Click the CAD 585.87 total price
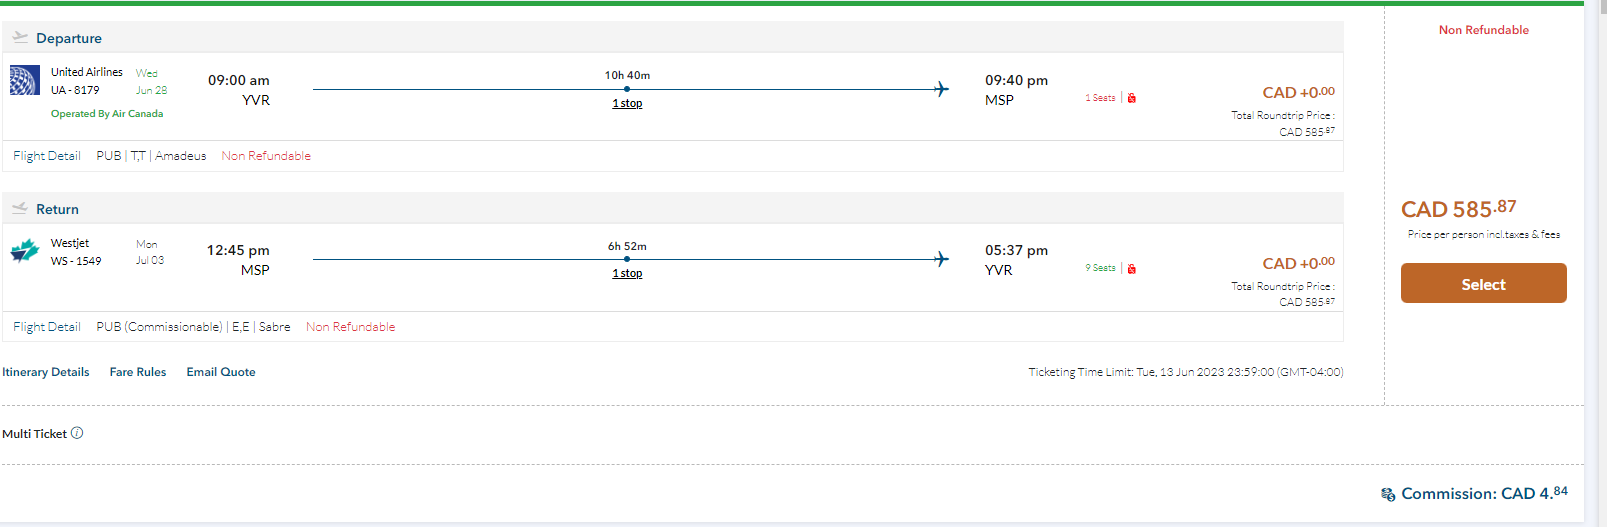This screenshot has width=1607, height=527. click(1458, 209)
